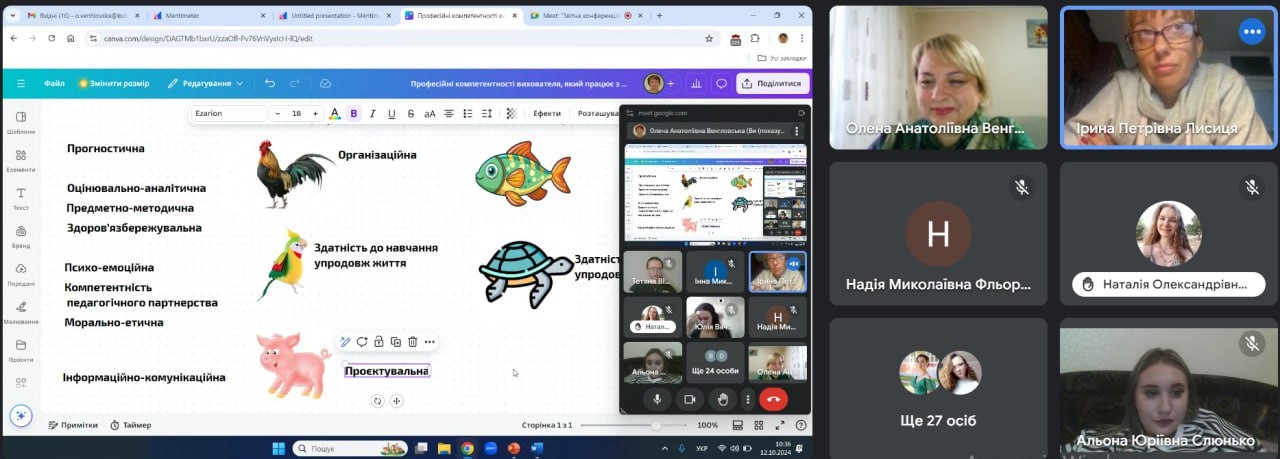Toggle italic formatting in text toolbar

coord(373,114)
